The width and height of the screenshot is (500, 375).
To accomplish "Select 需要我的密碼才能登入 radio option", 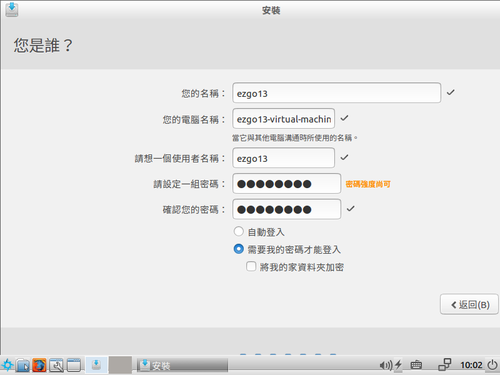I will [x=239, y=249].
